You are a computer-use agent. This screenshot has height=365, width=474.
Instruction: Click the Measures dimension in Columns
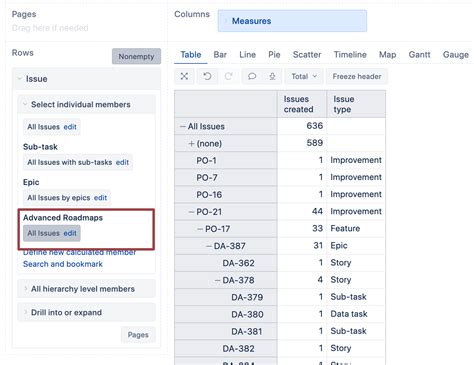[292, 21]
